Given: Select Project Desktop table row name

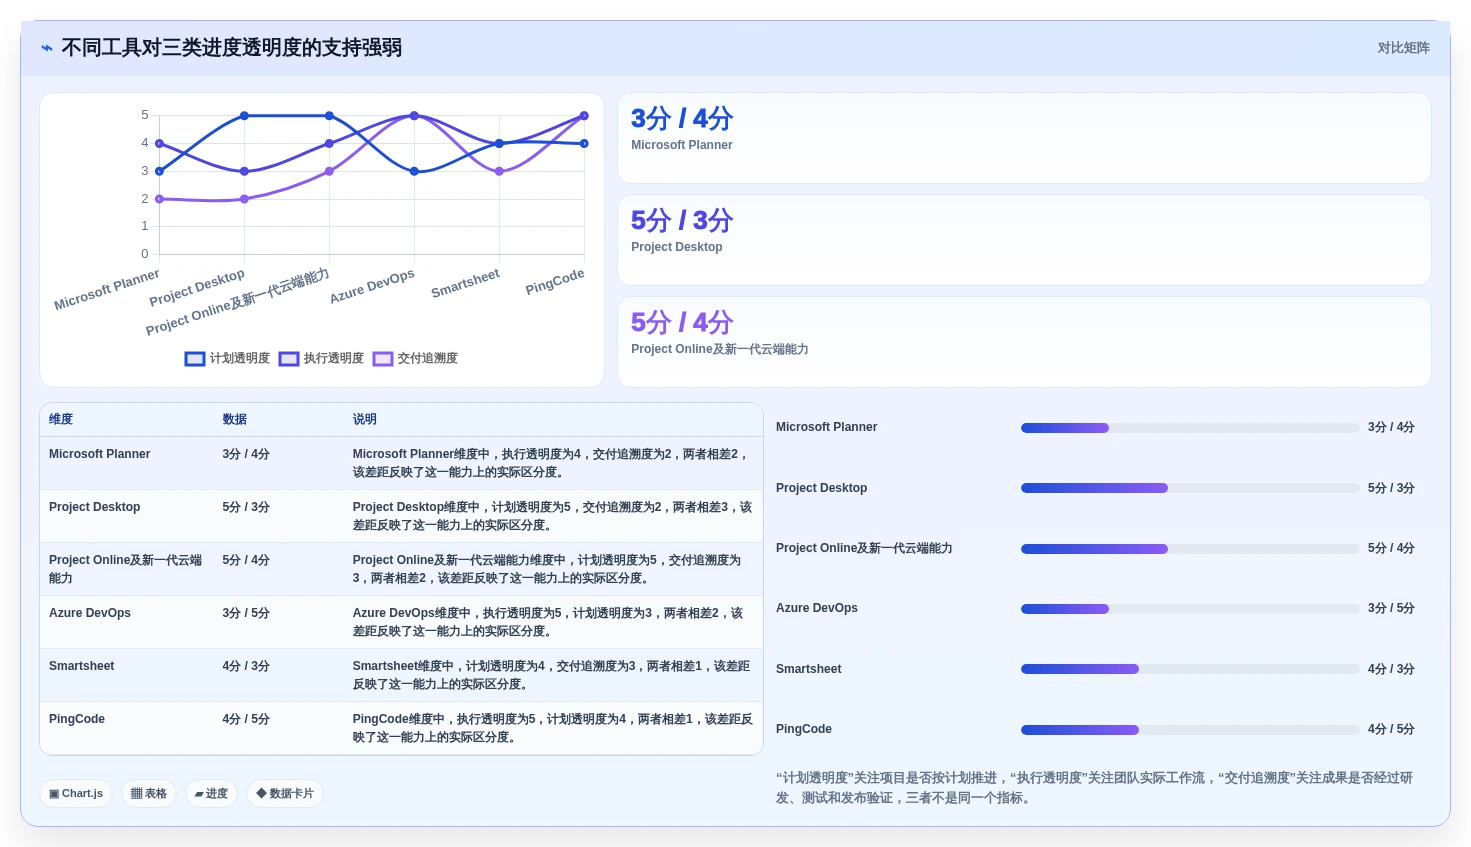Looking at the screenshot, I should tap(95, 507).
